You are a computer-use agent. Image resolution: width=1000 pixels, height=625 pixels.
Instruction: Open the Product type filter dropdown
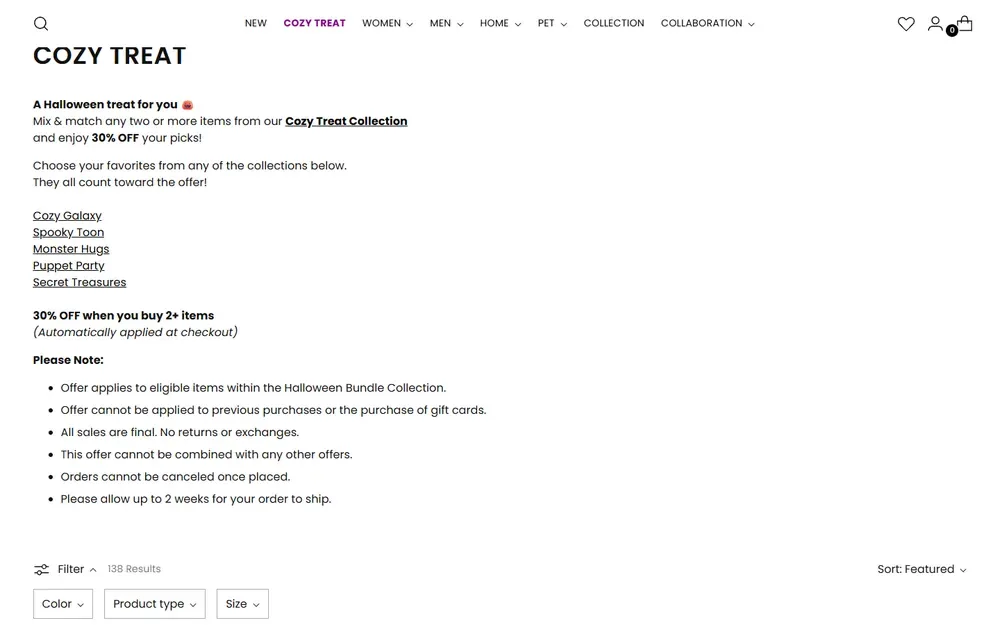155,604
